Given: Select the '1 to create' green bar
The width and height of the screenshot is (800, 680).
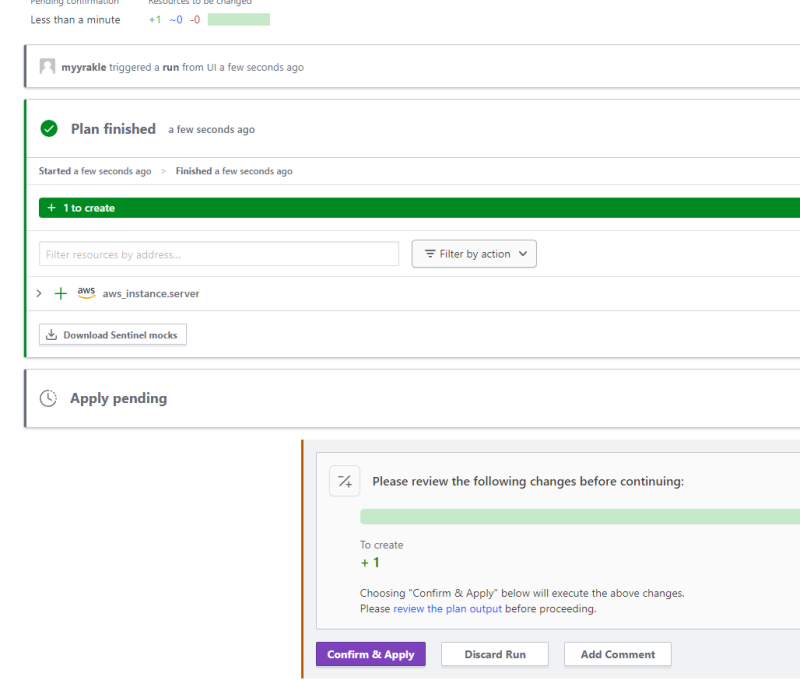Looking at the screenshot, I should tap(419, 208).
